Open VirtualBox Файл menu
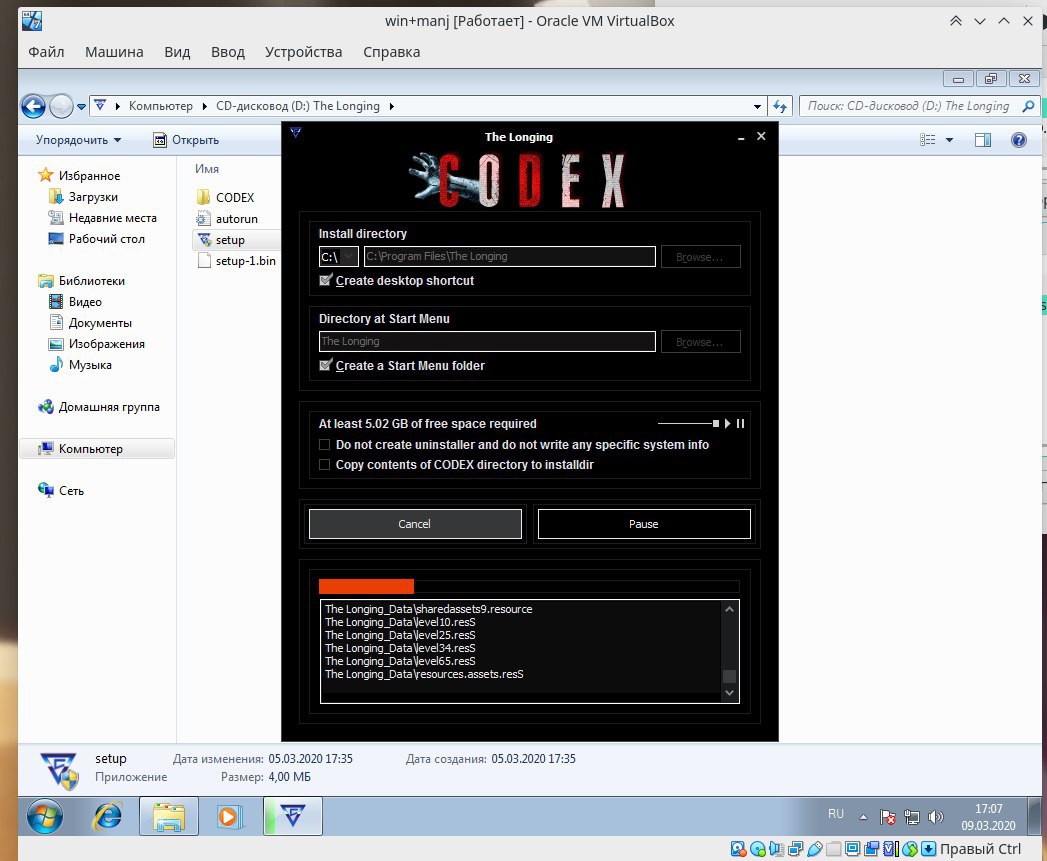The height and width of the screenshot is (861, 1047). point(46,52)
